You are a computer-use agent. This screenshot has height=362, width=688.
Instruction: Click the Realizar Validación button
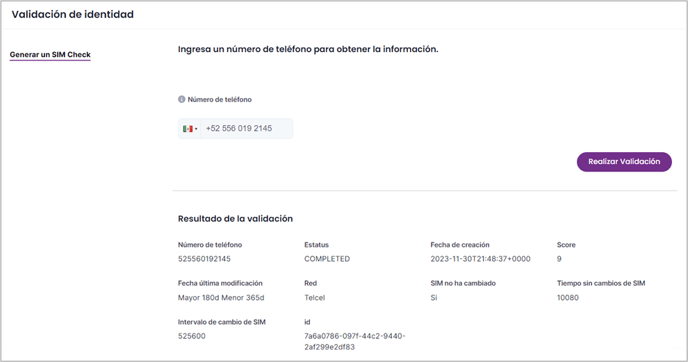pyautogui.click(x=624, y=161)
